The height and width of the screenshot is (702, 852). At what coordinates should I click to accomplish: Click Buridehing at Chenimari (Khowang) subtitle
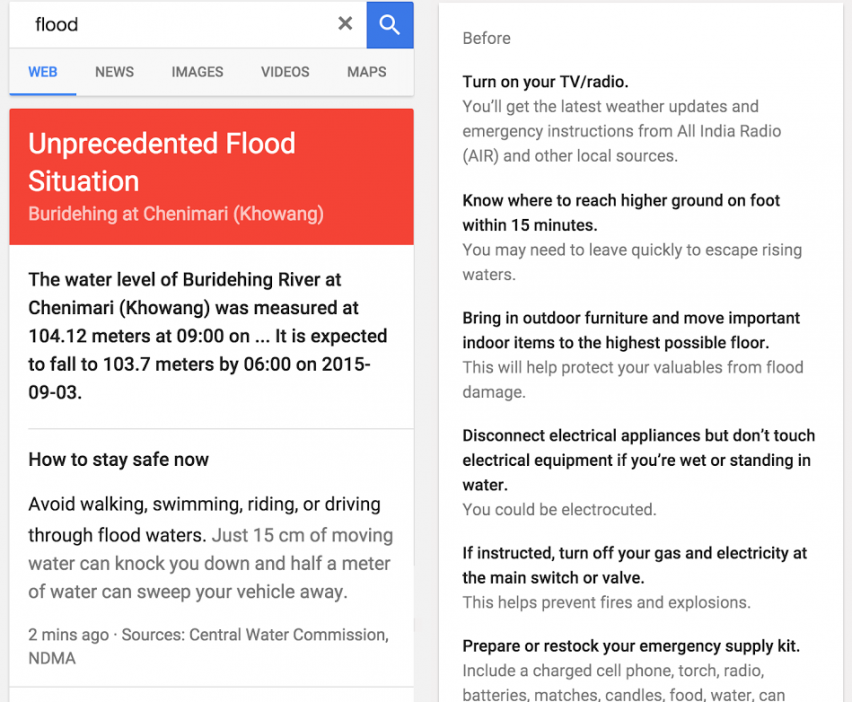point(176,214)
